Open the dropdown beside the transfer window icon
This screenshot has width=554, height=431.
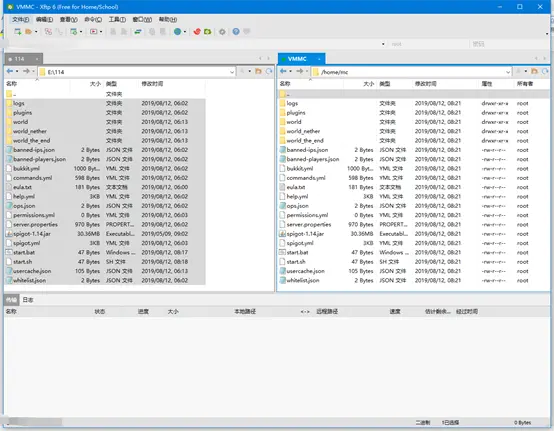(x=81, y=32)
